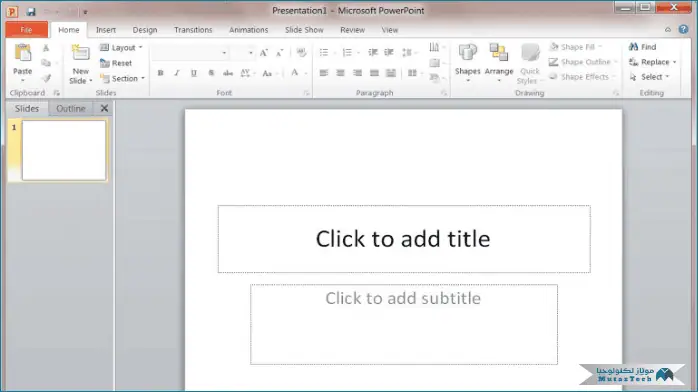The height and width of the screenshot is (392, 698).
Task: Open the Font dialog launcher
Action: (x=306, y=93)
